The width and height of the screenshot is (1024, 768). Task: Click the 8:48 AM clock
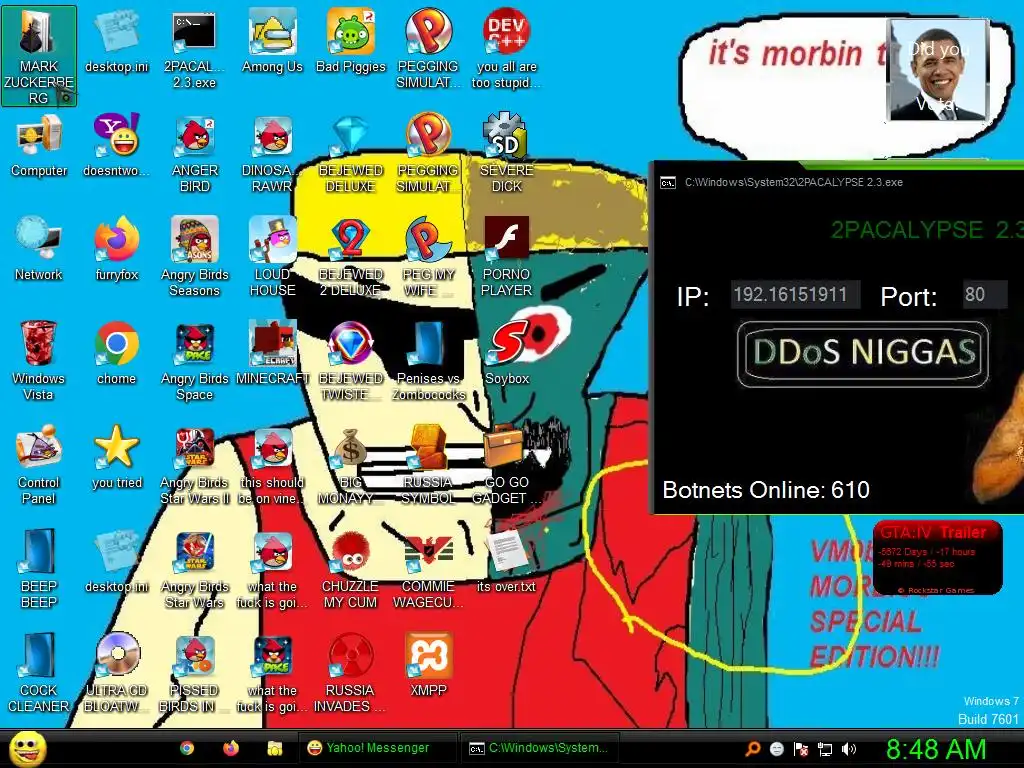click(936, 749)
